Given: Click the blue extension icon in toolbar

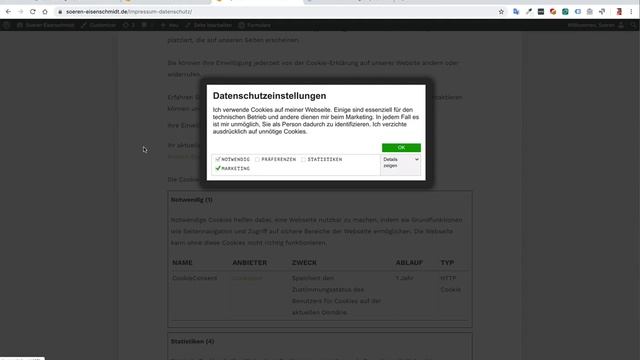Looking at the screenshot, I should (578, 12).
